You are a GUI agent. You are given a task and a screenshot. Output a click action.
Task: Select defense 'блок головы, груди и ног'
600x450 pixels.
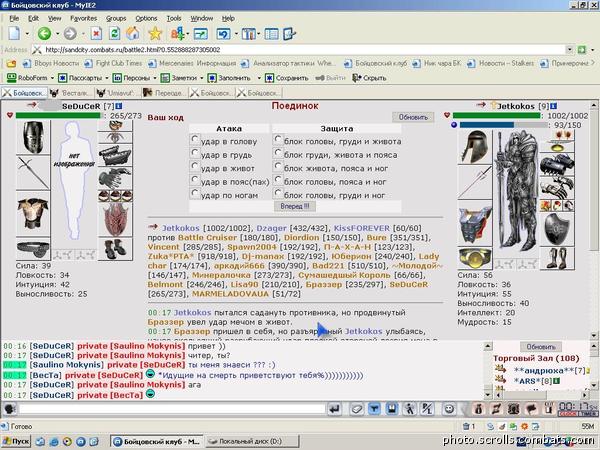[278, 193]
